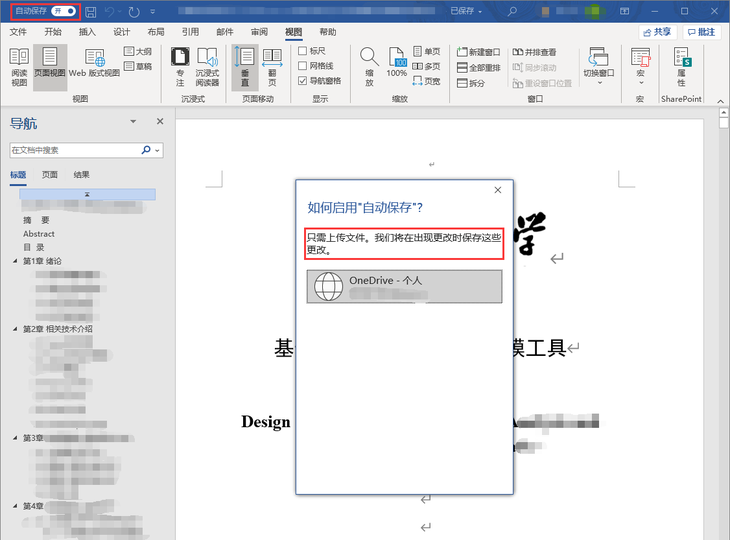Set zoom to 100%
The height and width of the screenshot is (540, 730).
(x=397, y=63)
